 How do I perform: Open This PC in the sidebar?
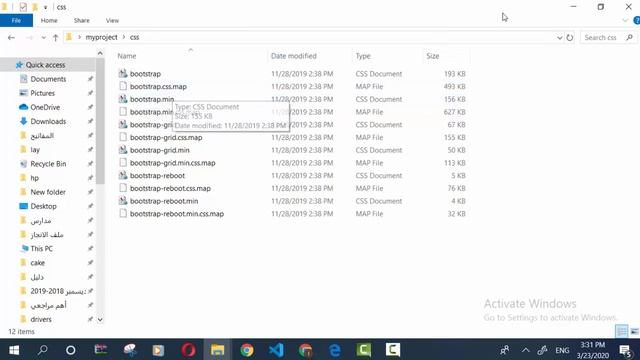41,249
